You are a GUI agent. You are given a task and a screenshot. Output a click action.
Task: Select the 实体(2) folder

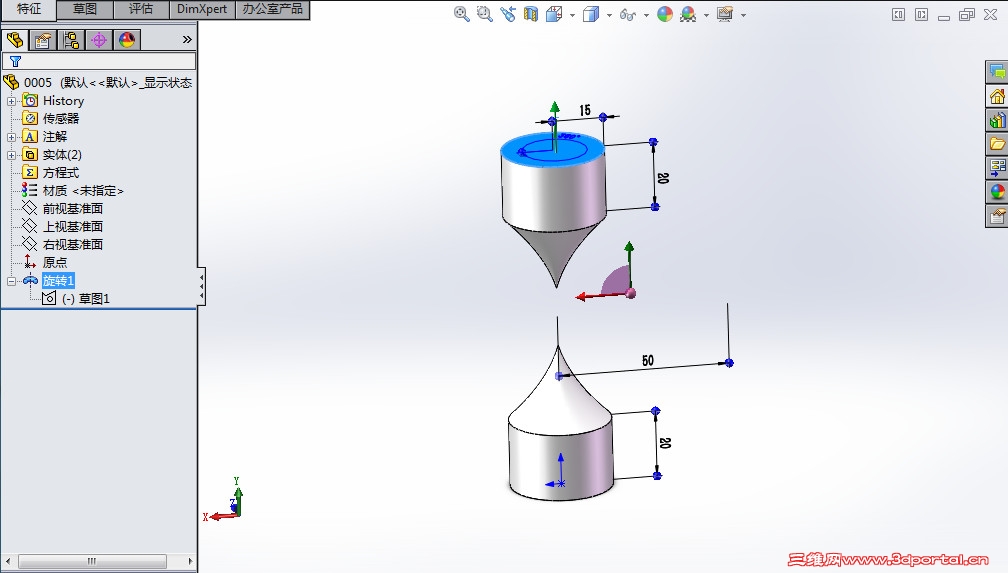[x=62, y=154]
